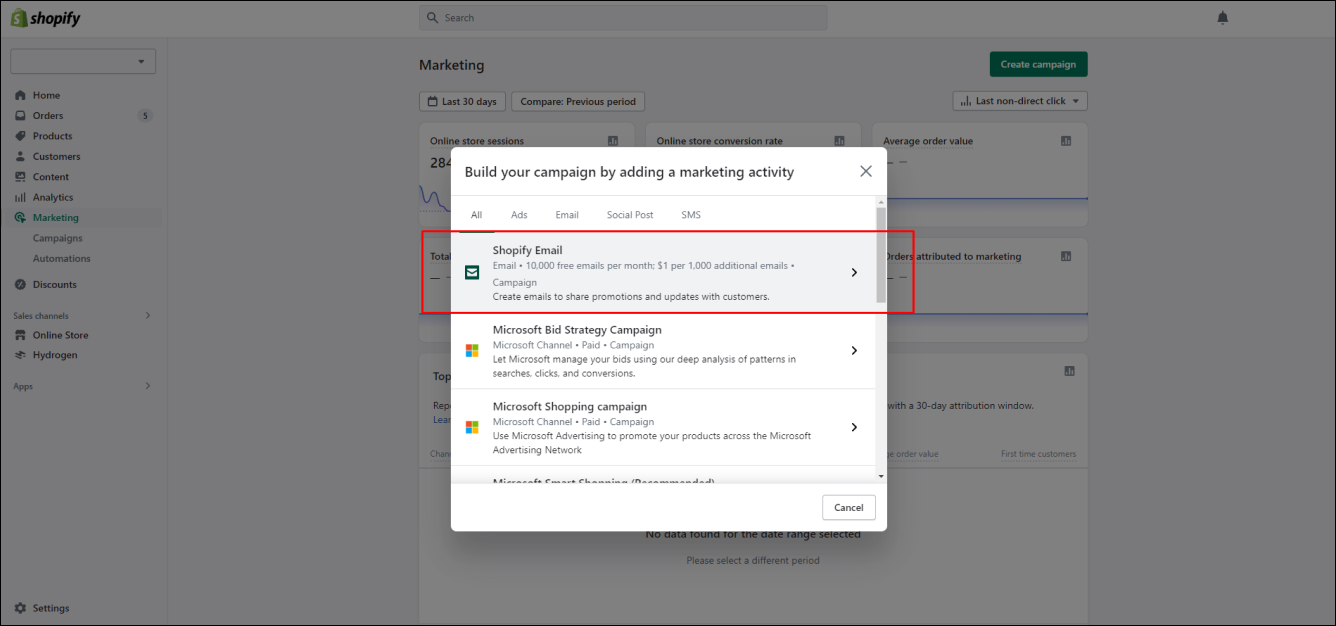Open report icon on Online store sessions
1336x626 pixels.
coord(613,141)
